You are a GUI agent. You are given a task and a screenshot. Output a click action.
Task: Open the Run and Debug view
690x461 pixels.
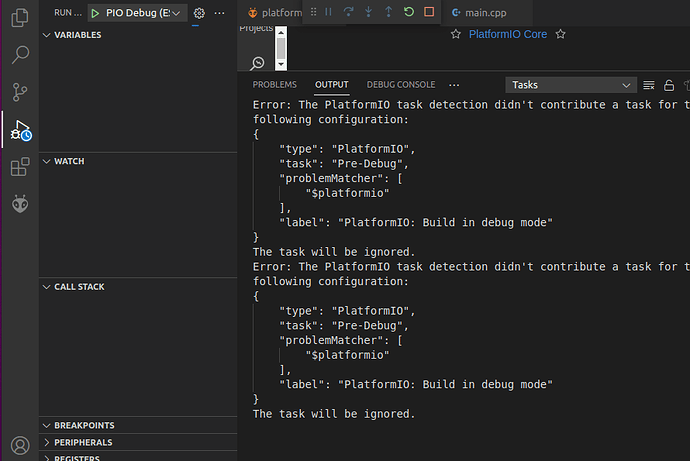tap(20, 131)
